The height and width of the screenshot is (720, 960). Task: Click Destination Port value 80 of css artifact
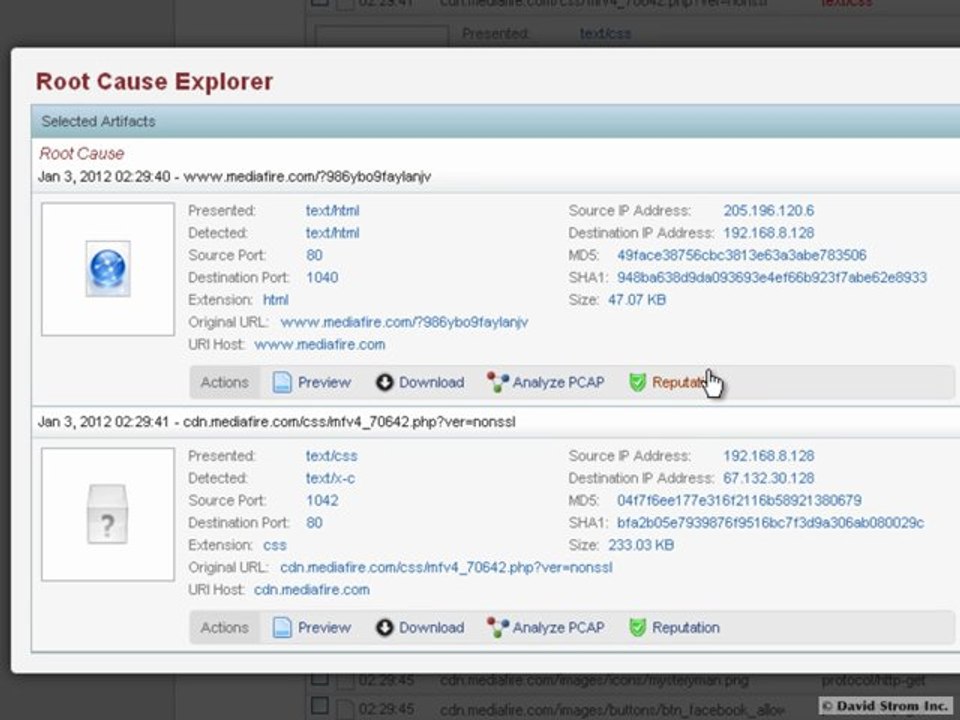point(314,523)
